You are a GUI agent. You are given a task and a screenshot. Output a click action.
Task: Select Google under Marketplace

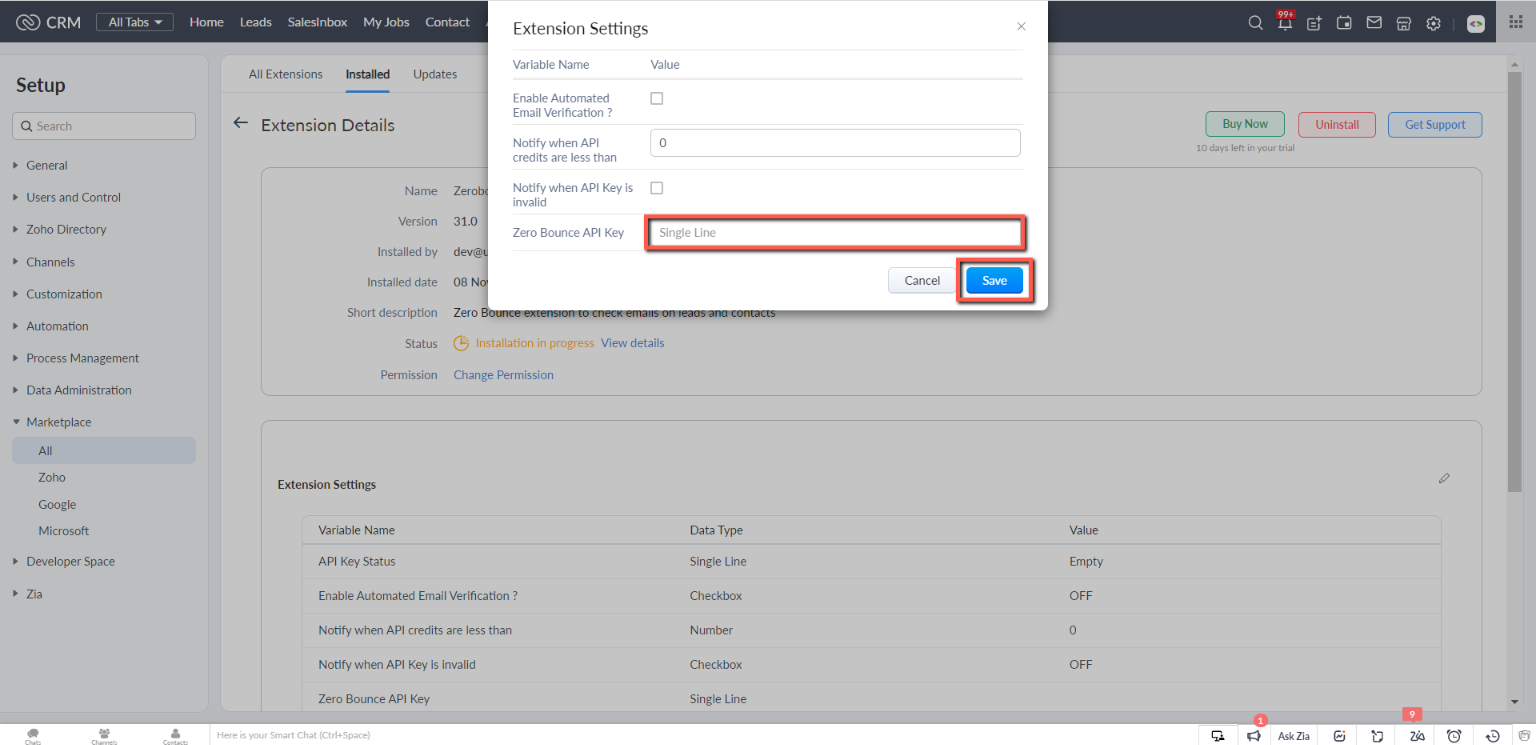pyautogui.click(x=57, y=505)
